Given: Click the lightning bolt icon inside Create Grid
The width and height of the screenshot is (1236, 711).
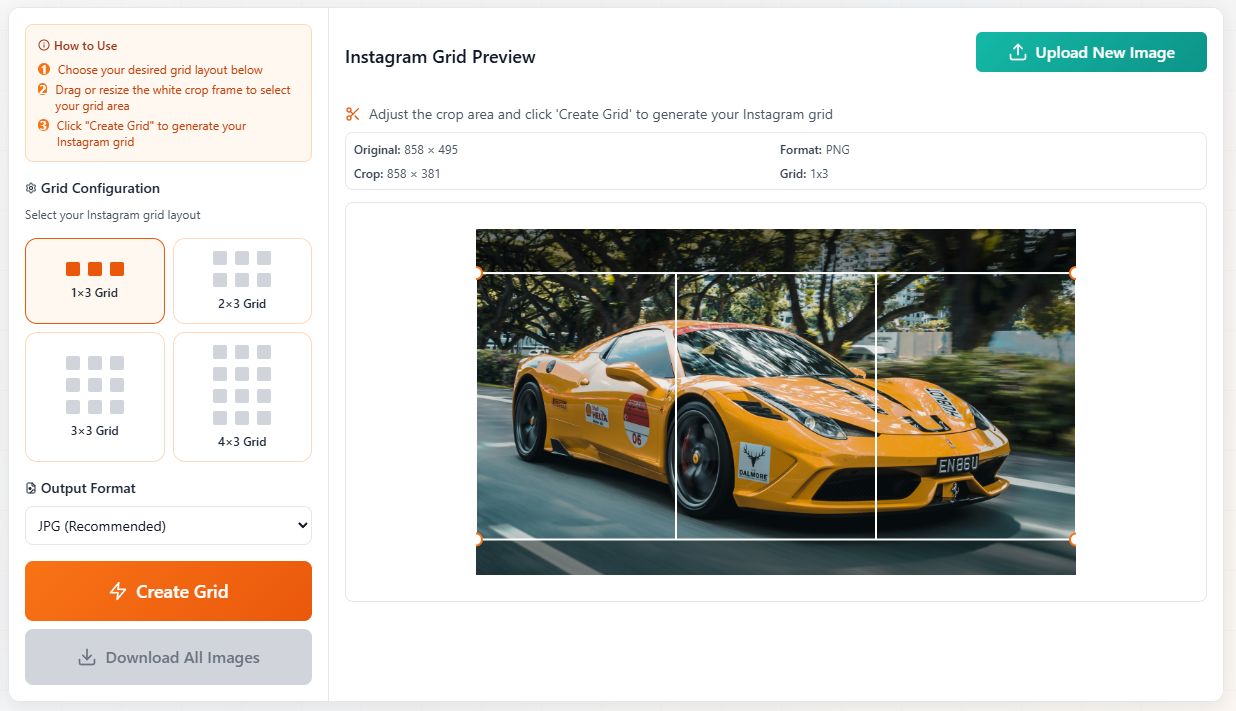Looking at the screenshot, I should (x=120, y=591).
